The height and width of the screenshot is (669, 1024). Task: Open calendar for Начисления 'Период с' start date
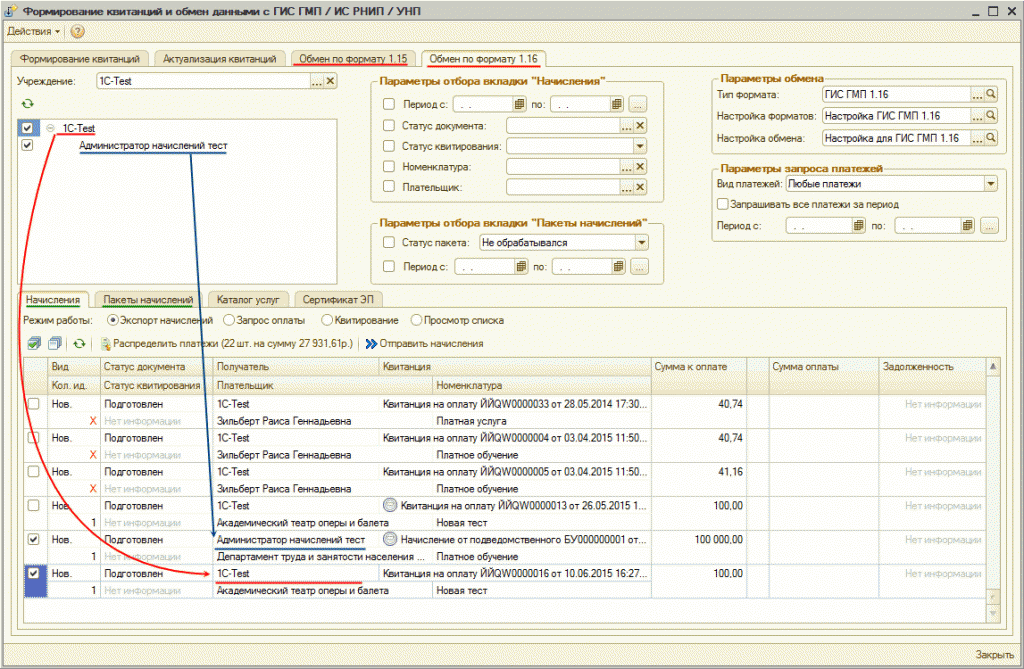click(519, 104)
